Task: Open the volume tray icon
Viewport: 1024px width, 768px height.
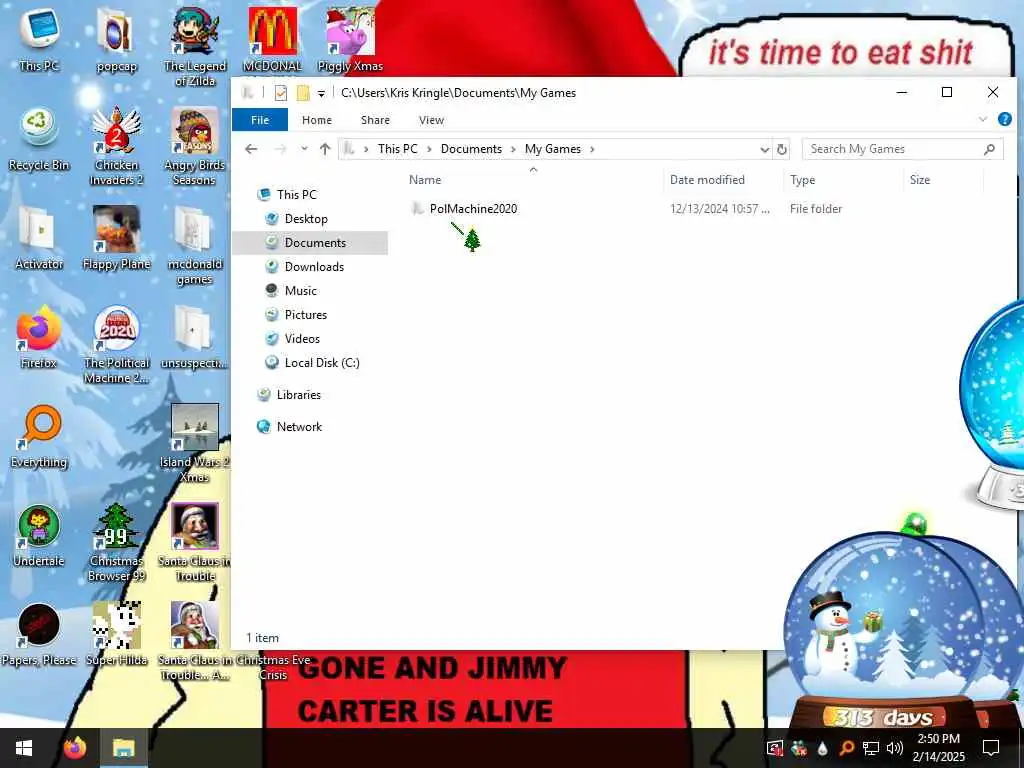Action: tap(895, 748)
